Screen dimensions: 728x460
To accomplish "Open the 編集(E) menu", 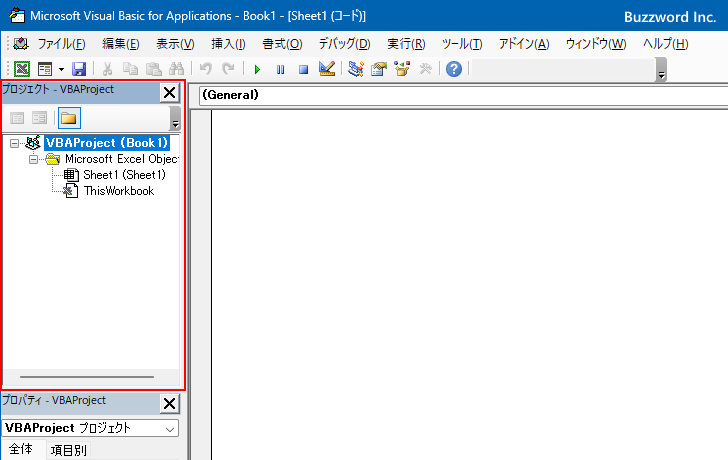I will tap(121, 44).
